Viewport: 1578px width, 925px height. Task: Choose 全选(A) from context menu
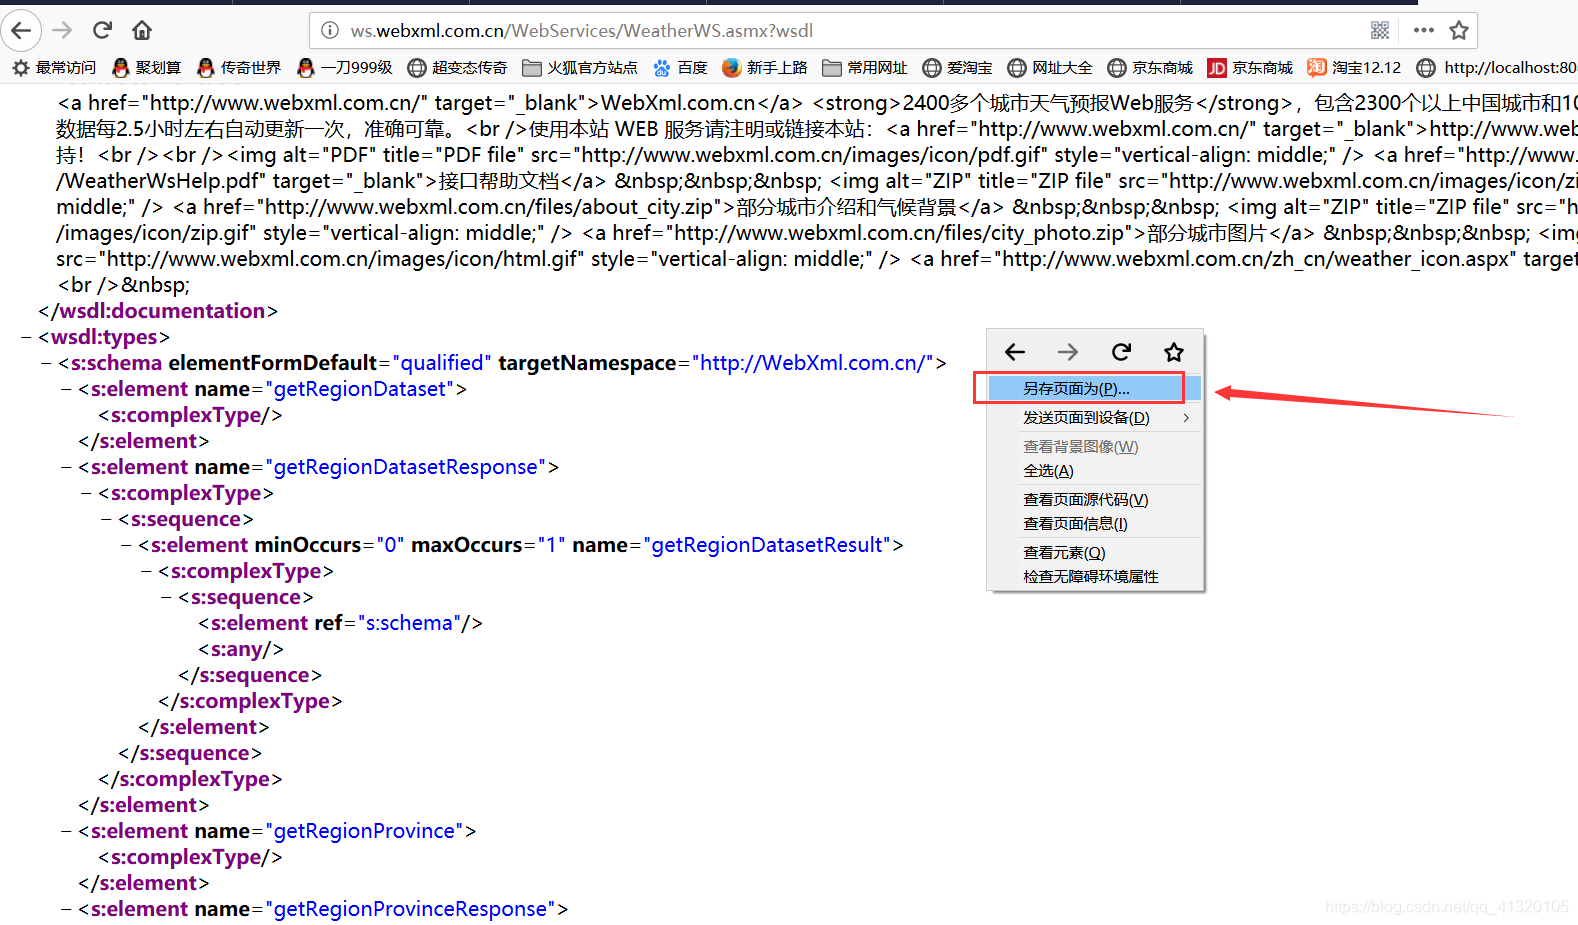(1094, 470)
